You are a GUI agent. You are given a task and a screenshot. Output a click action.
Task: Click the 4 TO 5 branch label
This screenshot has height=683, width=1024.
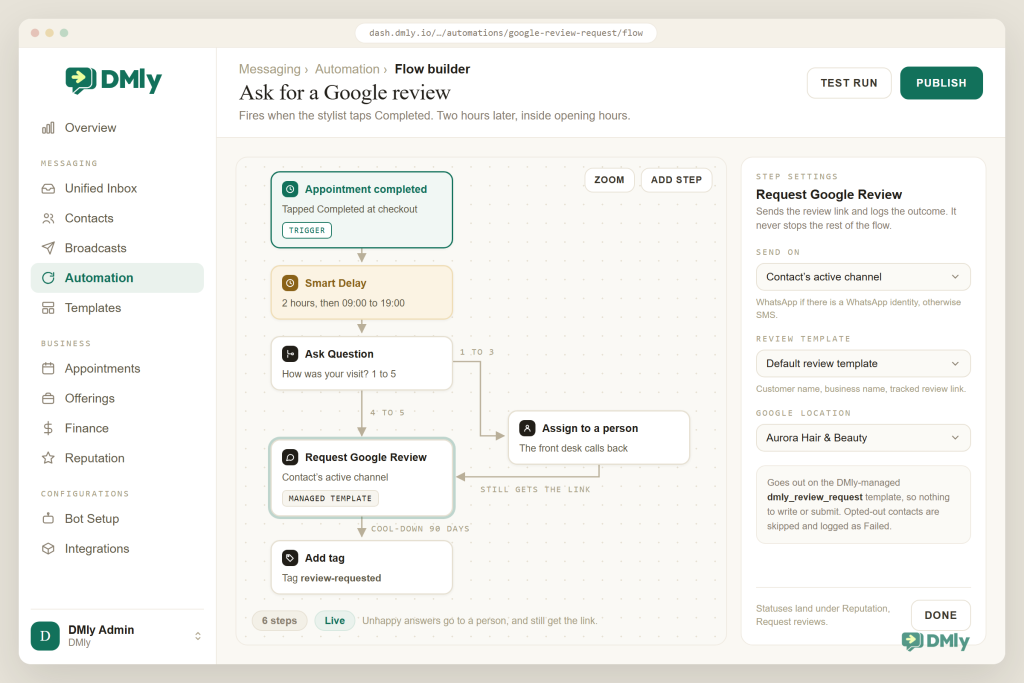387,413
